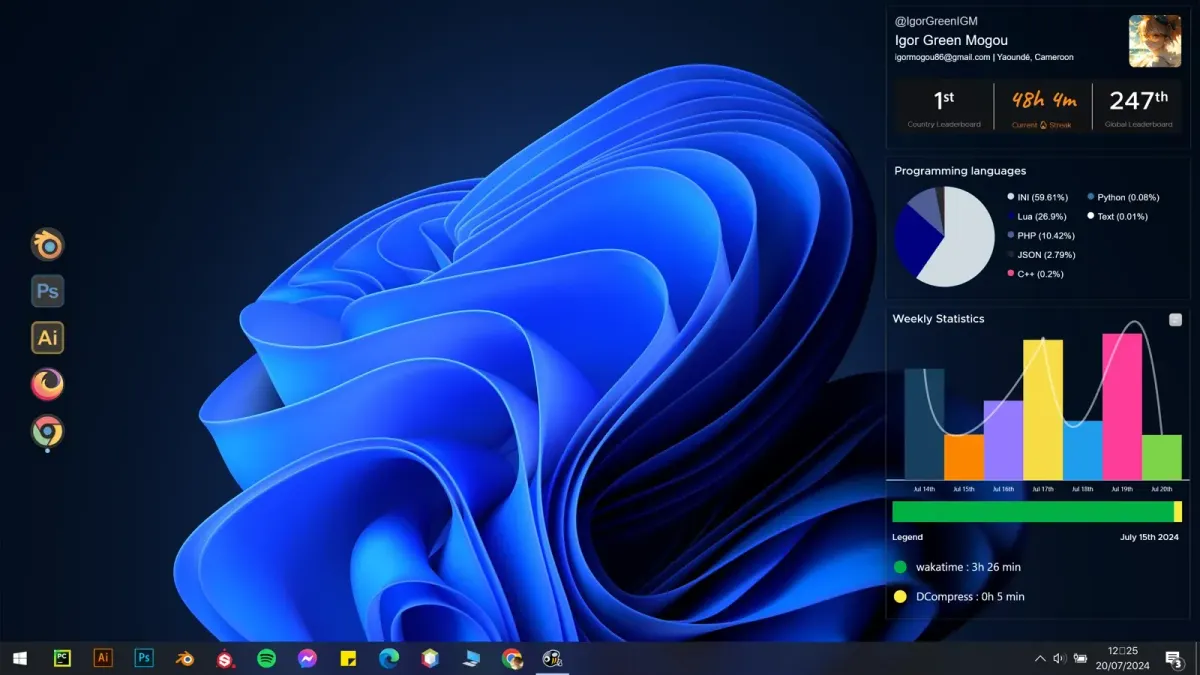
Task: Open the hexagon cube app in taskbar
Action: click(430, 658)
